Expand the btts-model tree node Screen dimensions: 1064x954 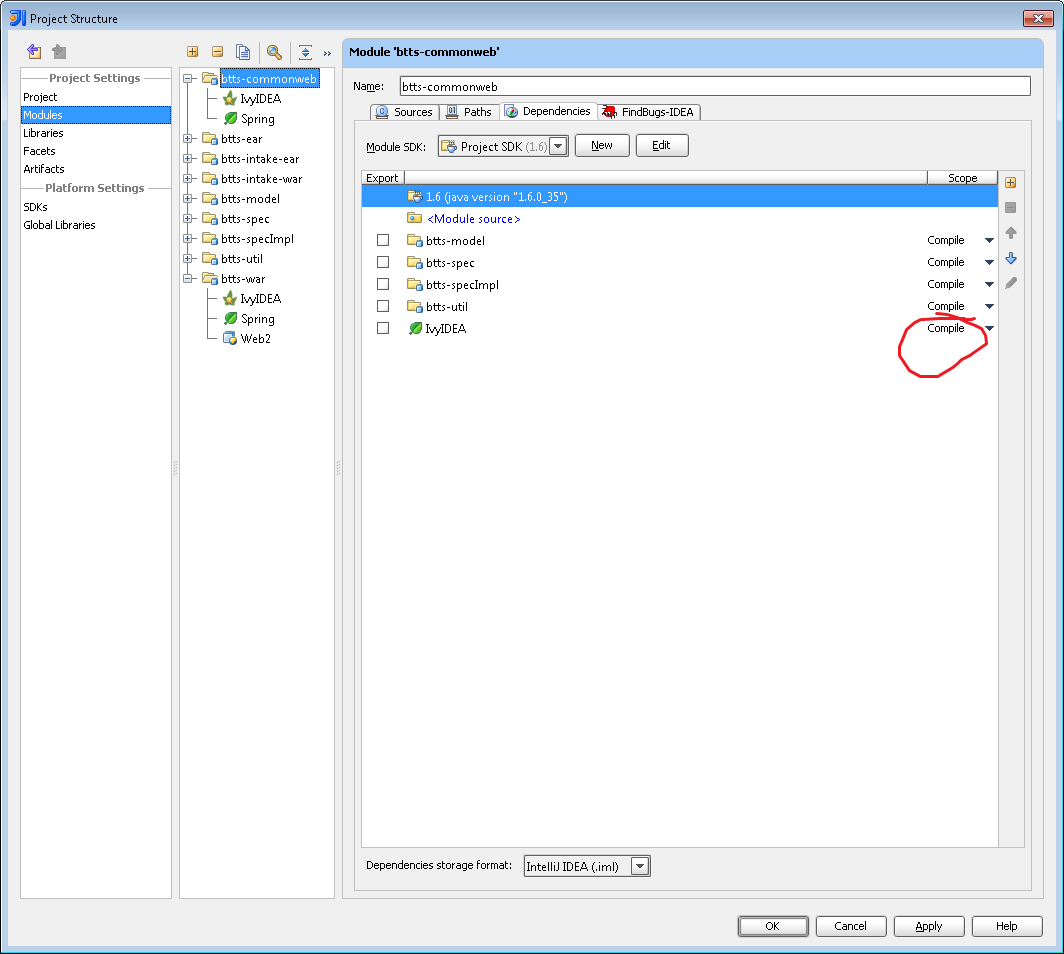tap(188, 199)
